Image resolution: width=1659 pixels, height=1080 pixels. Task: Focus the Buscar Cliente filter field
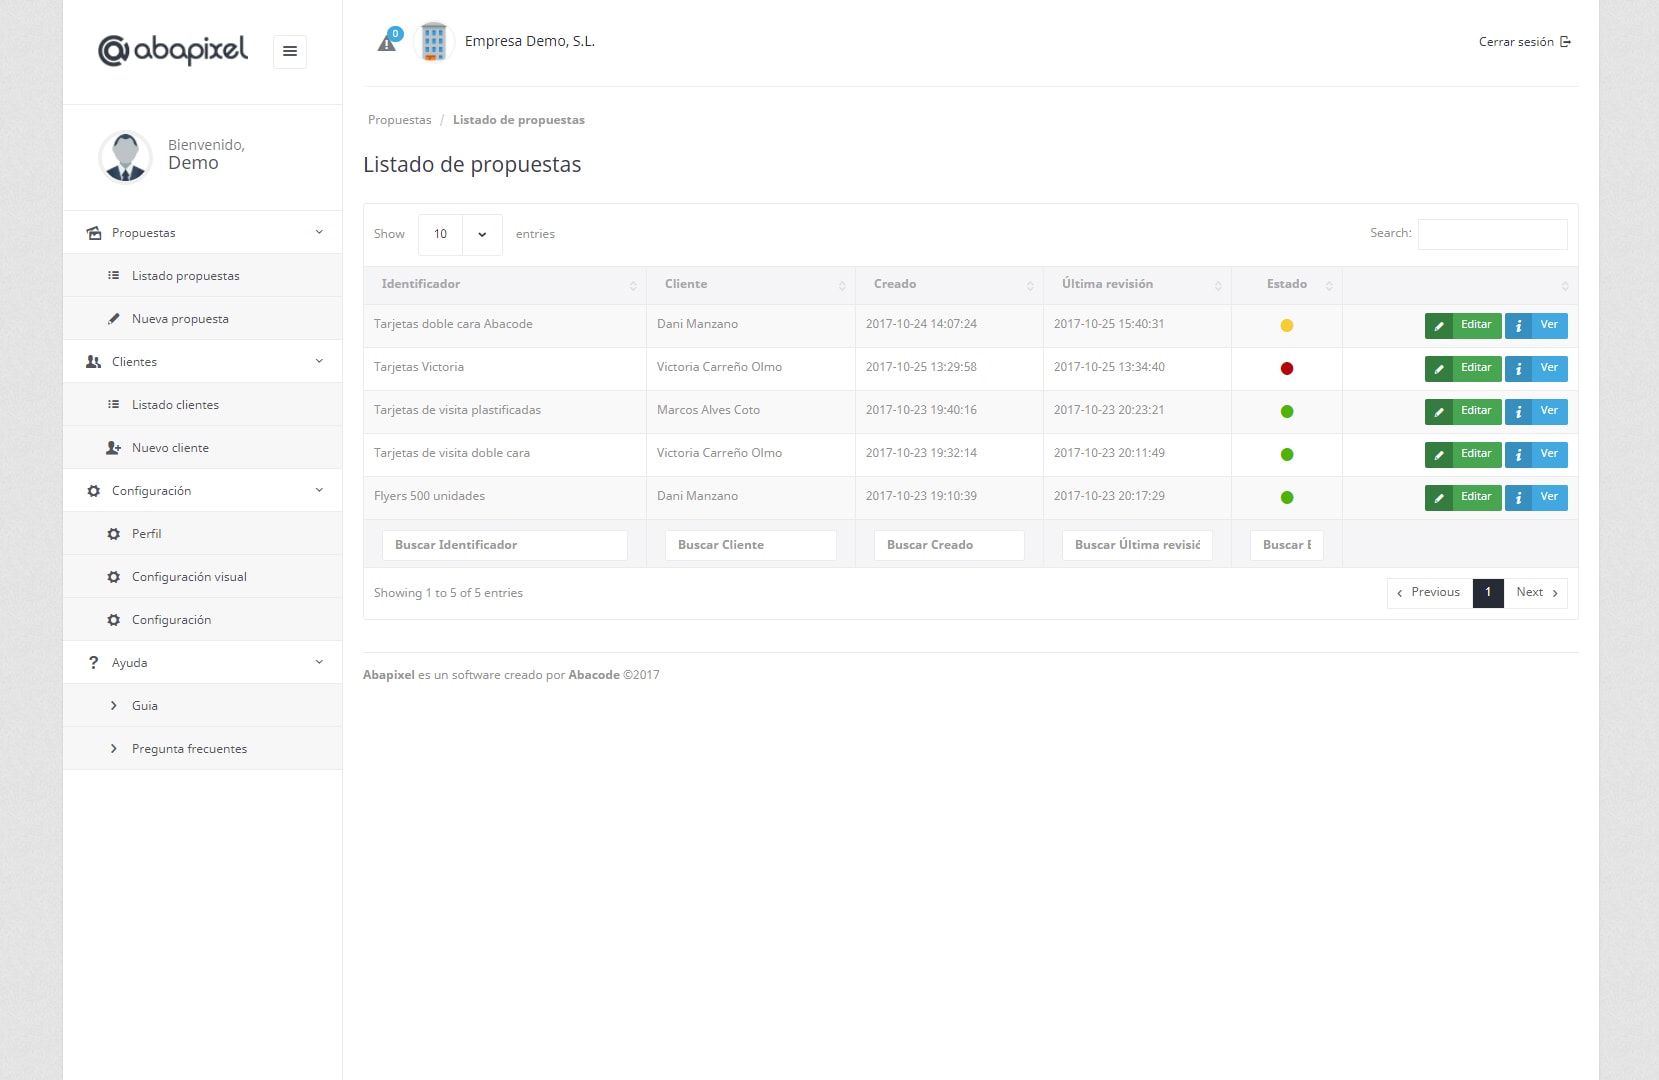(751, 546)
